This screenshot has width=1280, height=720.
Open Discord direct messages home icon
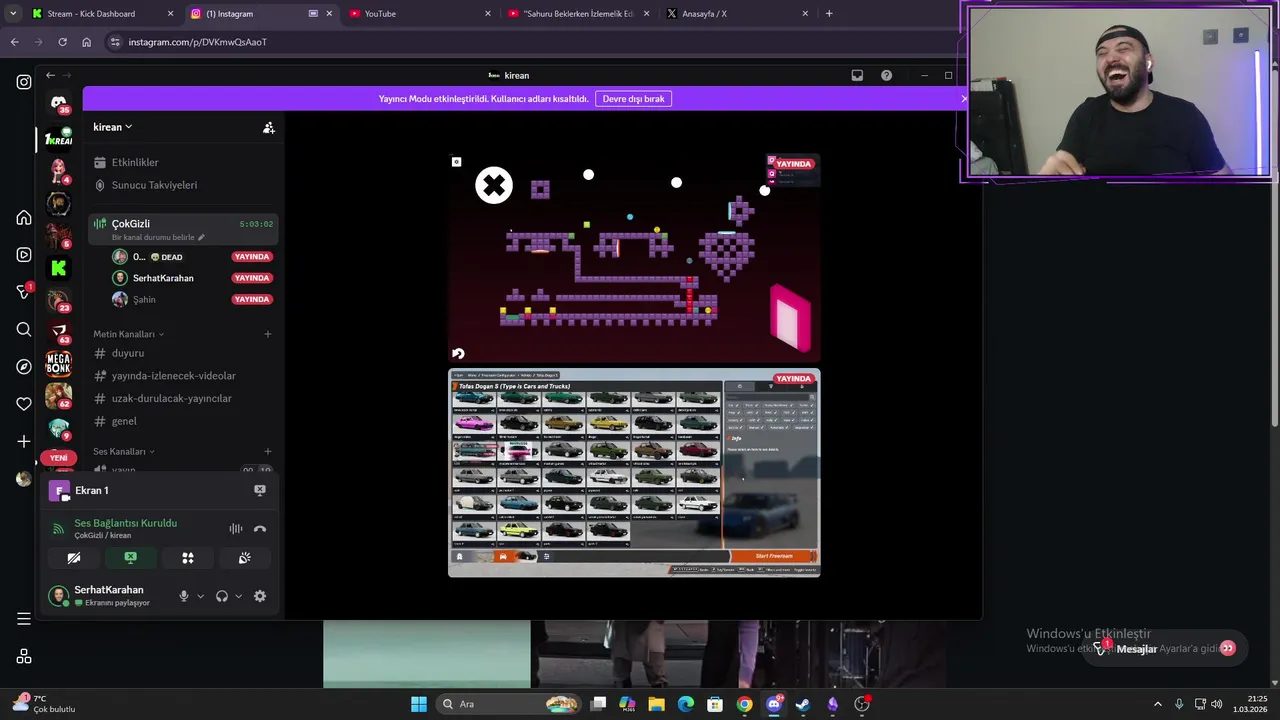tap(59, 103)
